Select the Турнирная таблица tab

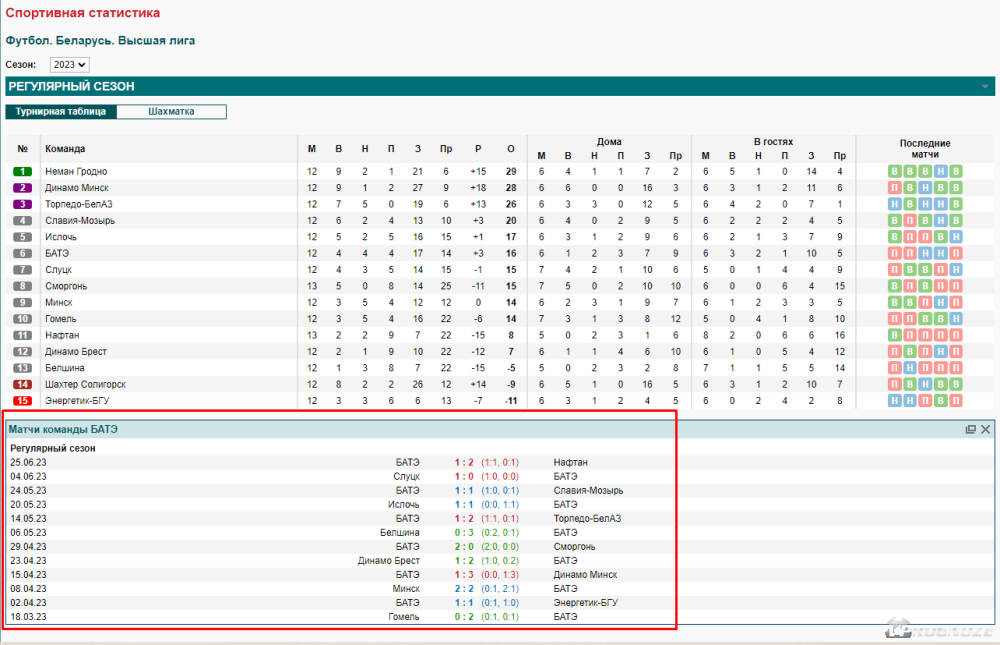point(61,112)
